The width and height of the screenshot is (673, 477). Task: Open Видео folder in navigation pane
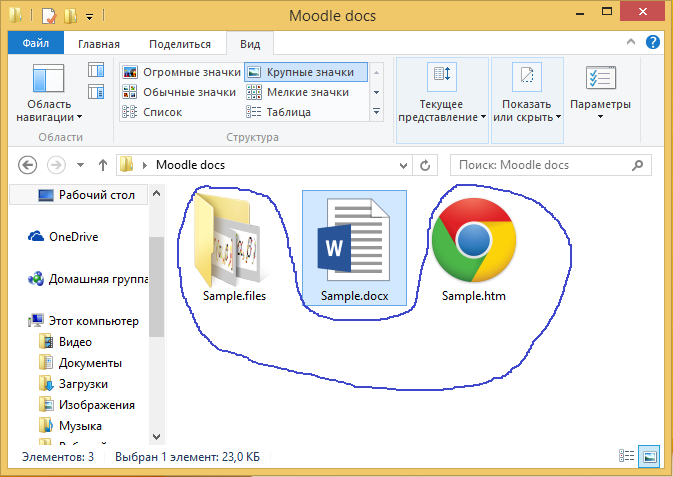(66, 342)
